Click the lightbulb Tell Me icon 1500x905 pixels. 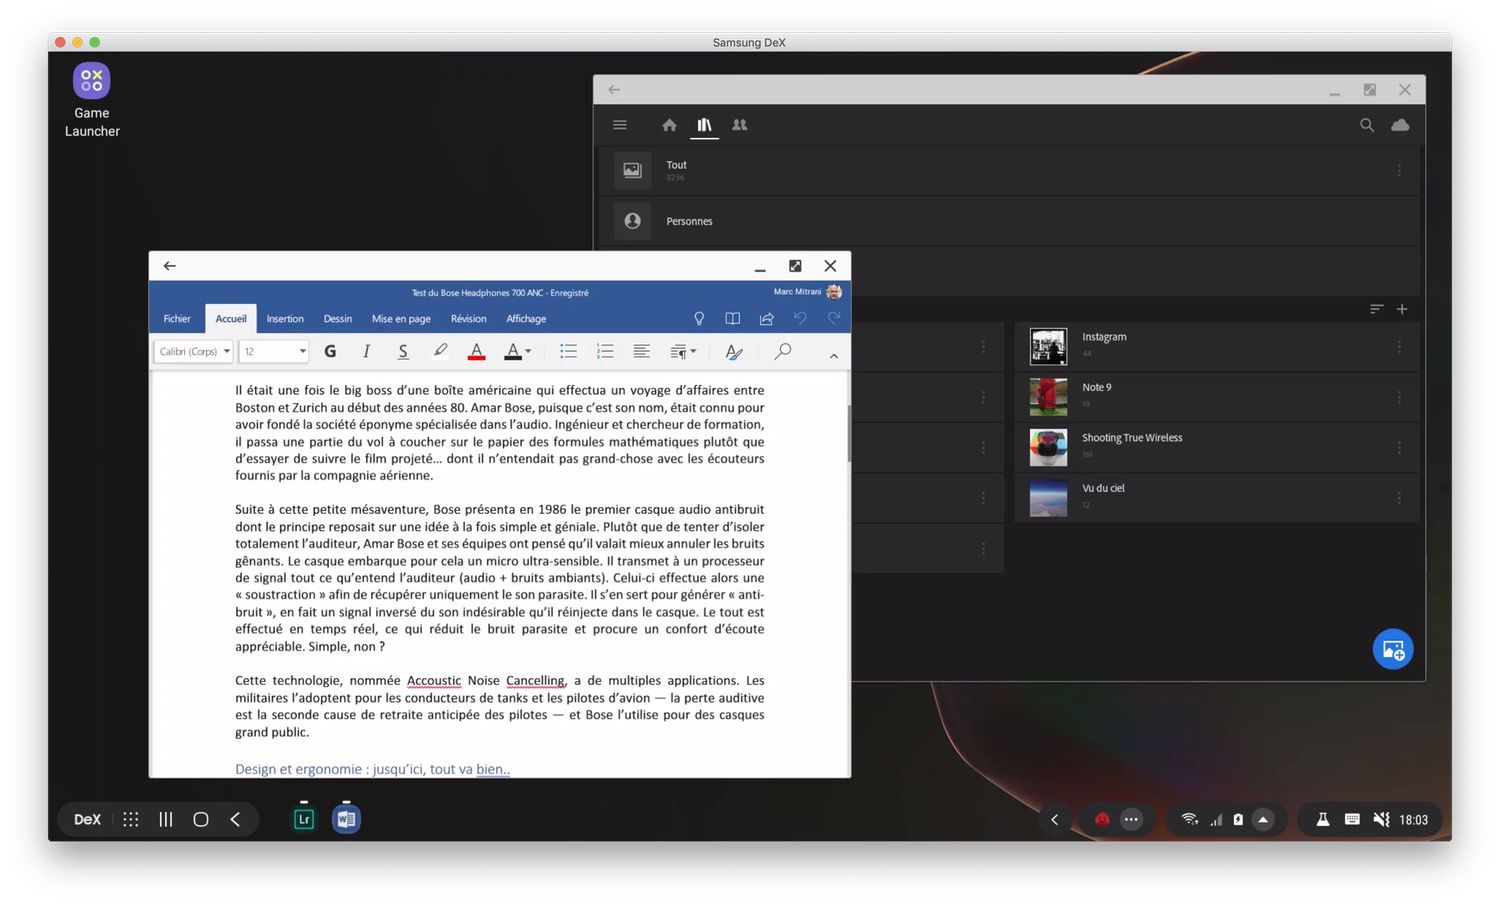pyautogui.click(x=699, y=319)
